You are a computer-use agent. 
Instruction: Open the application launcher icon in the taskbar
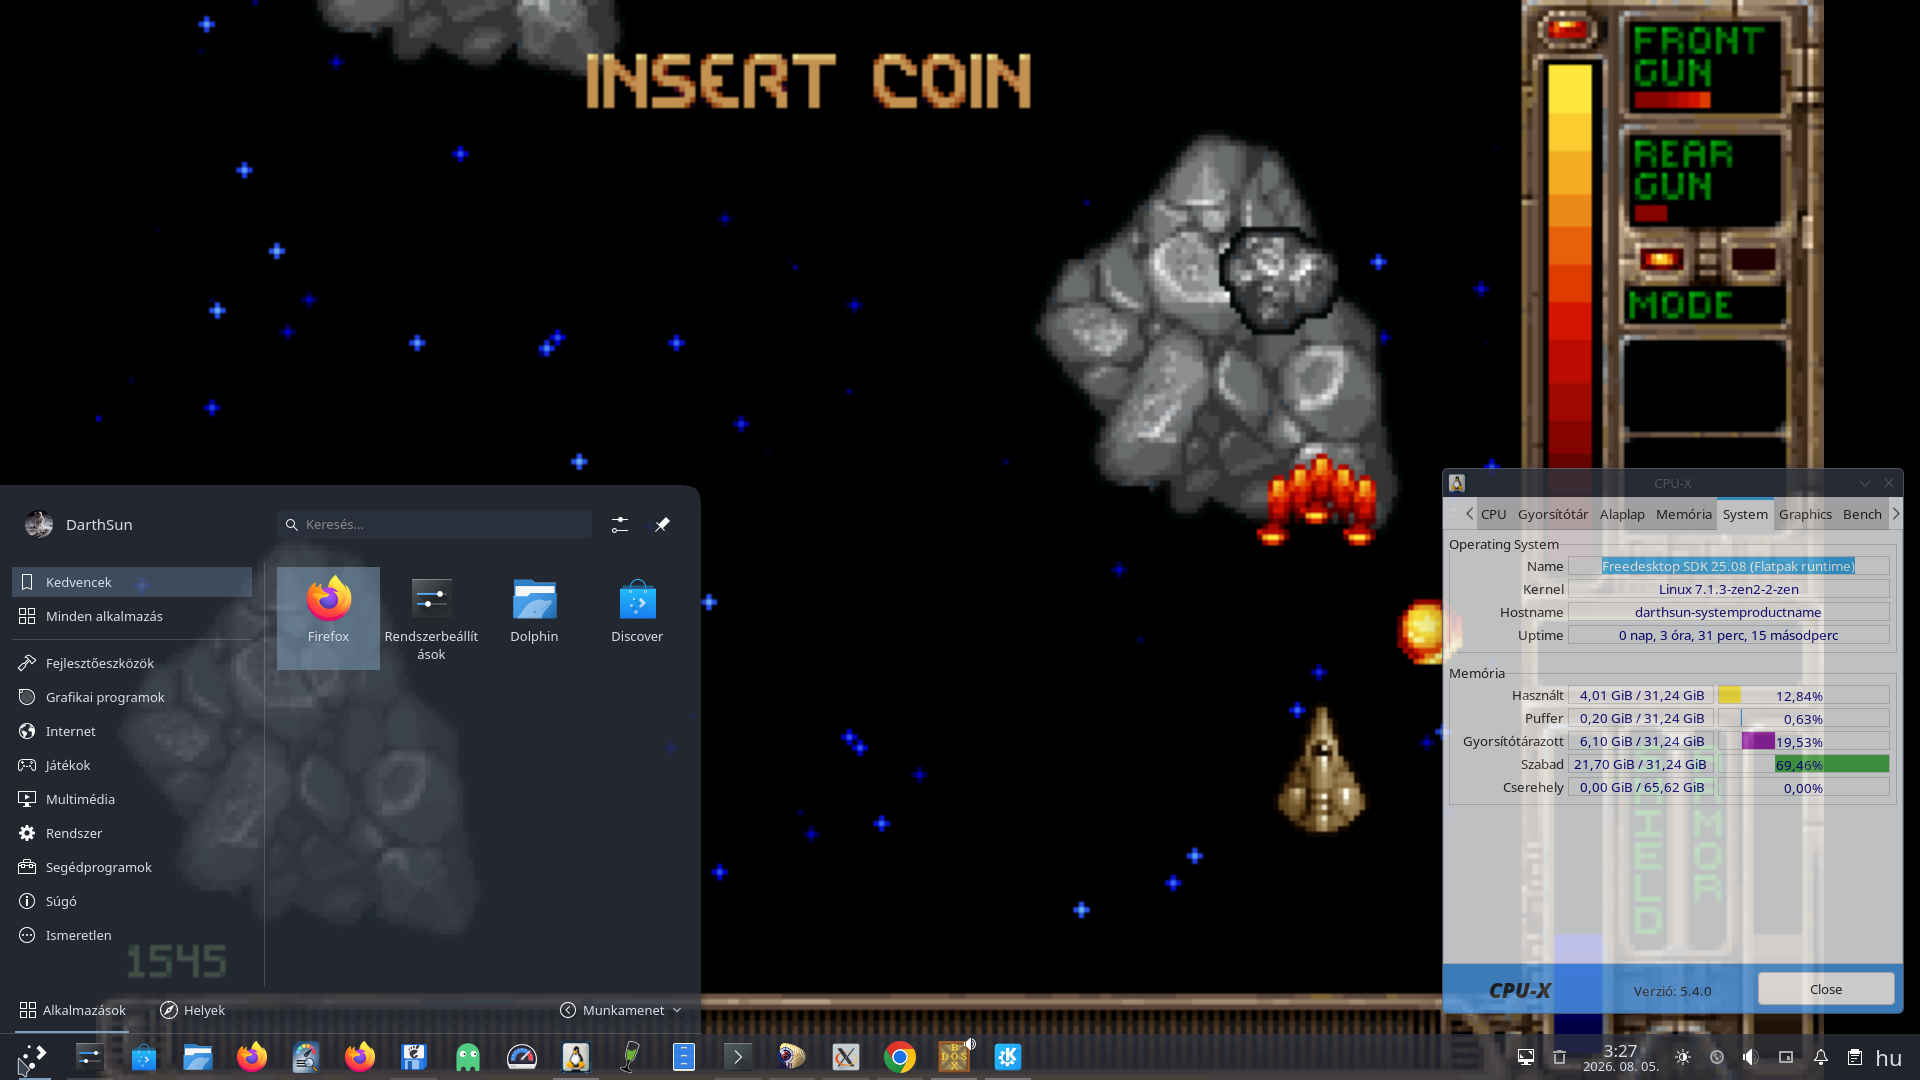click(33, 1057)
